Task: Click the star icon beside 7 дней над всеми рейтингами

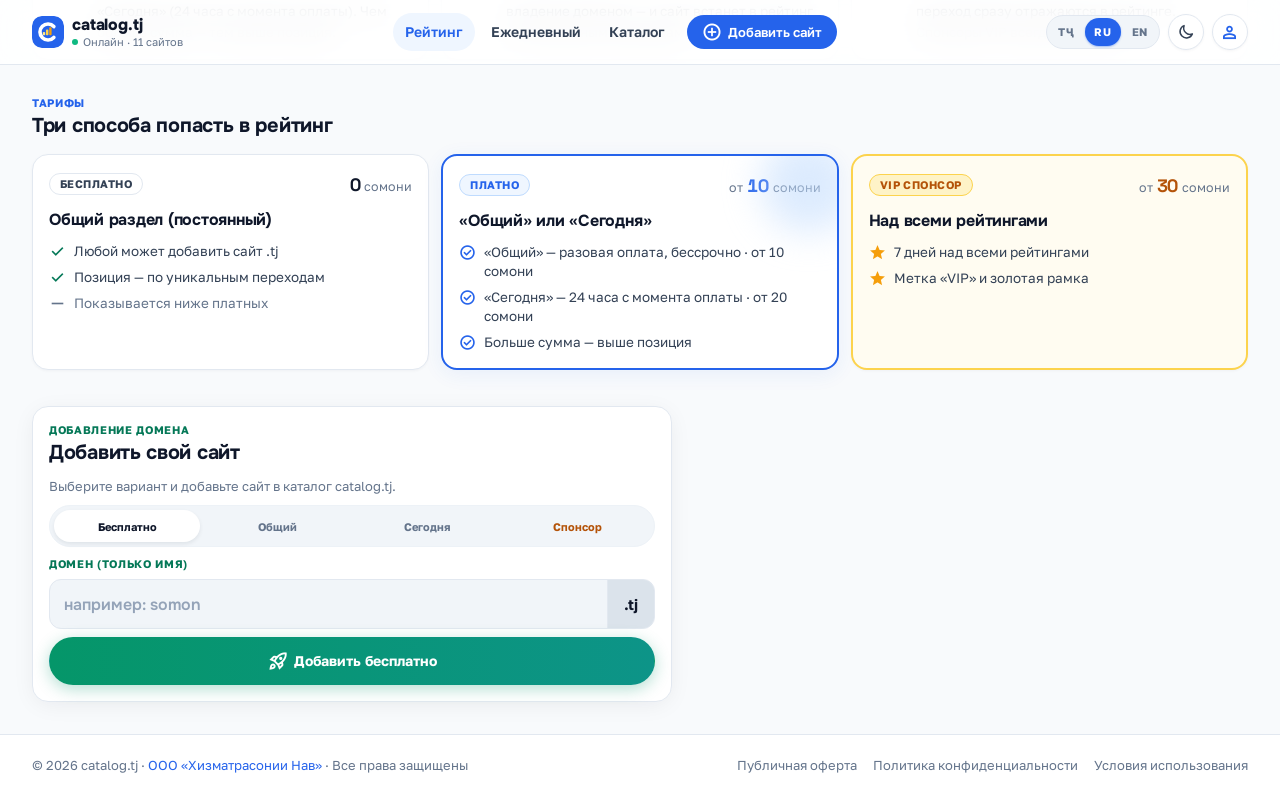Action: coord(877,252)
